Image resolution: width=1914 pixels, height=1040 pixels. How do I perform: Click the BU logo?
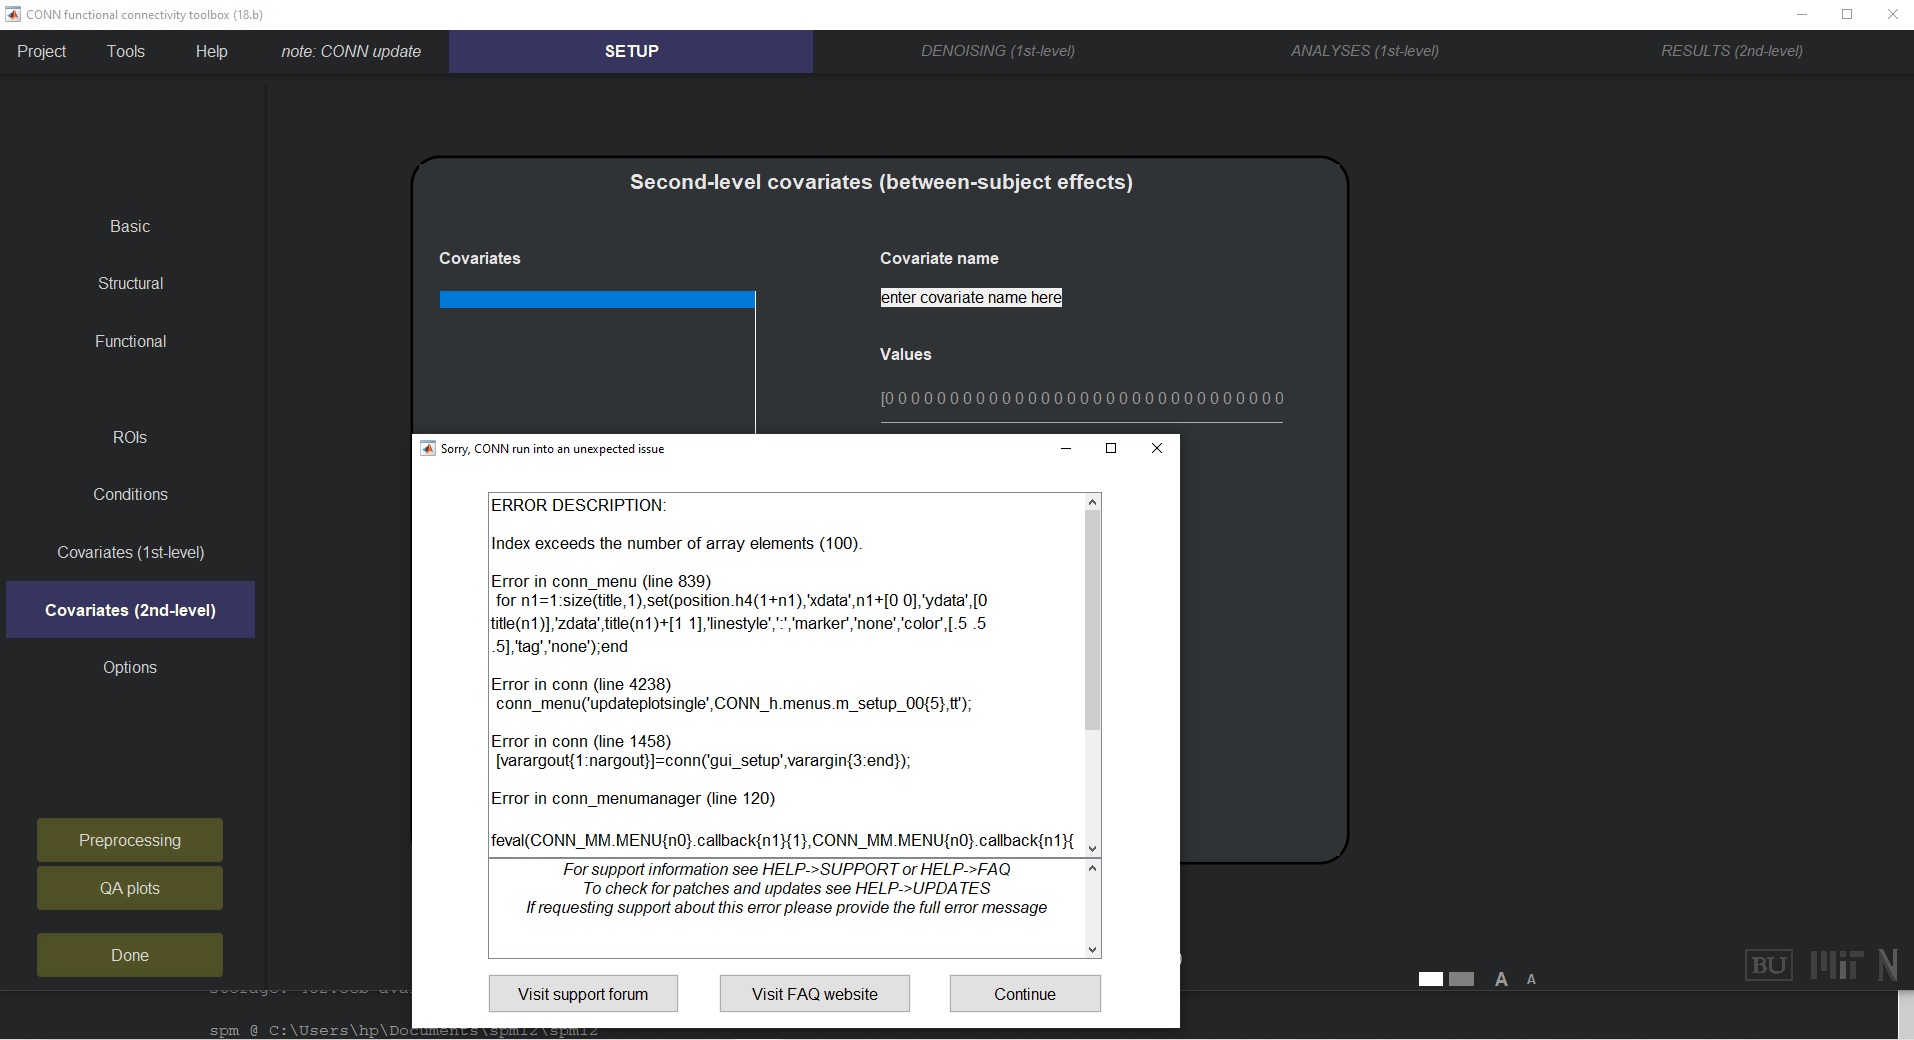(1768, 965)
